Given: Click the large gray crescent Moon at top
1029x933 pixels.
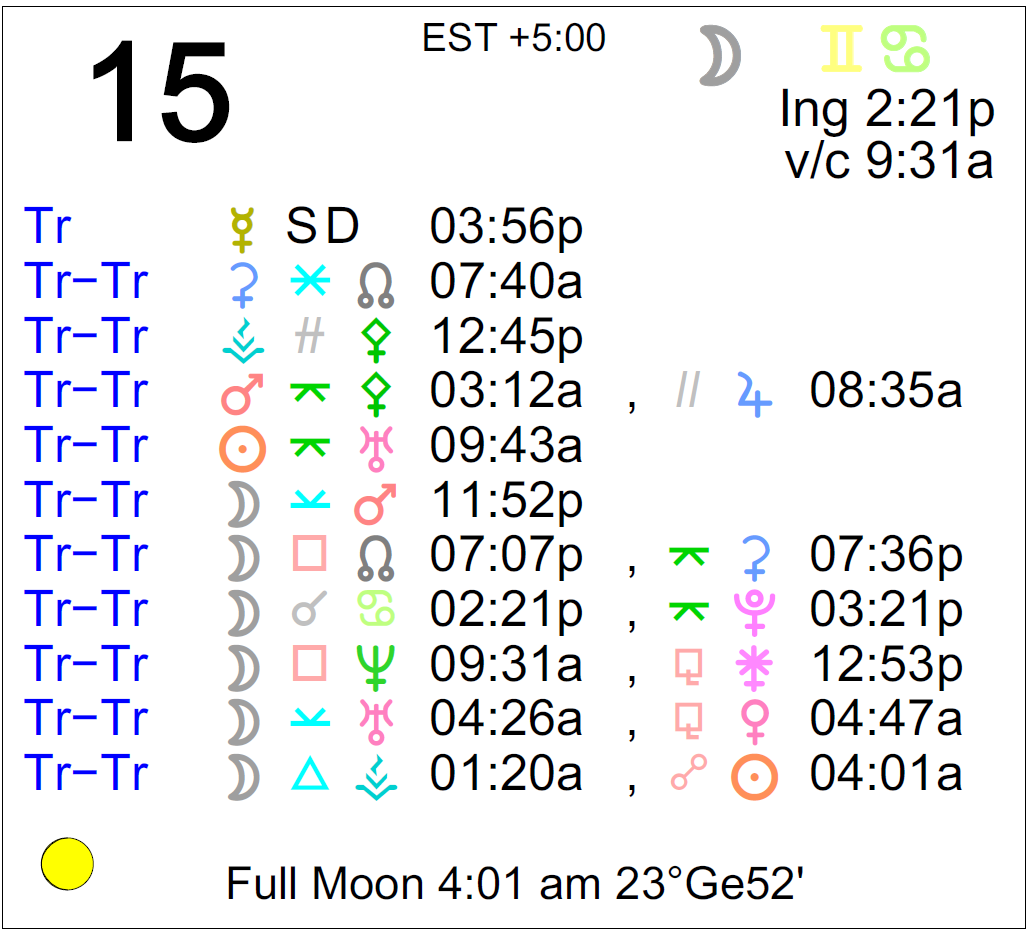Looking at the screenshot, I should click(719, 56).
